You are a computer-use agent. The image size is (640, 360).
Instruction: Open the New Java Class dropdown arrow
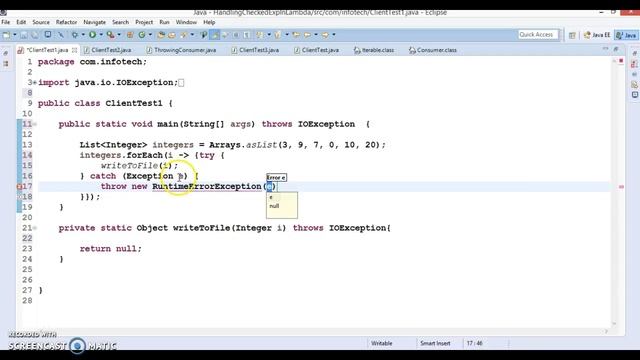(150, 35)
